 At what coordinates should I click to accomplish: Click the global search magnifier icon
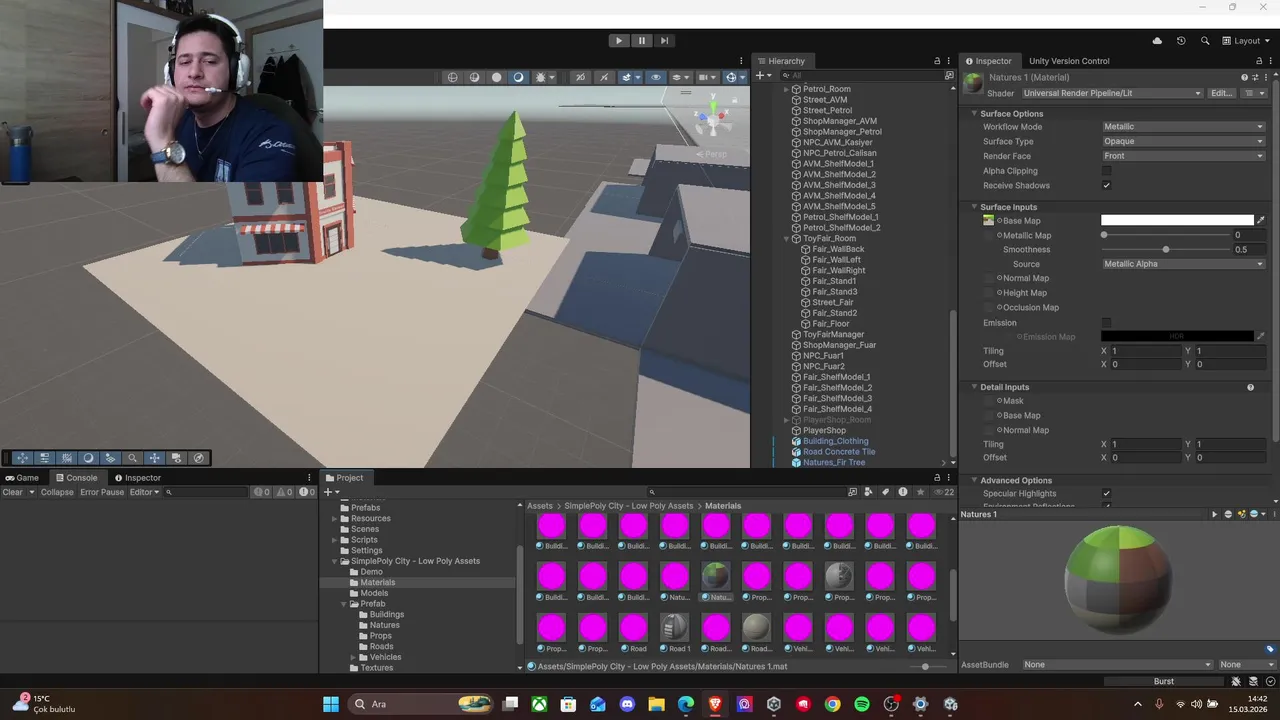tap(1205, 41)
